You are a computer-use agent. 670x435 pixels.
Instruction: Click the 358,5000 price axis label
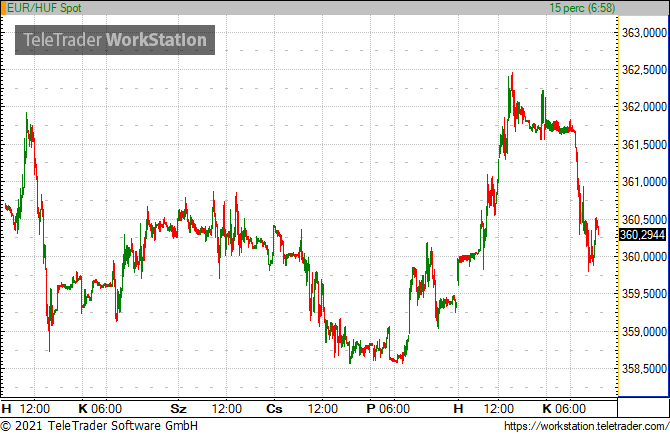coord(644,368)
